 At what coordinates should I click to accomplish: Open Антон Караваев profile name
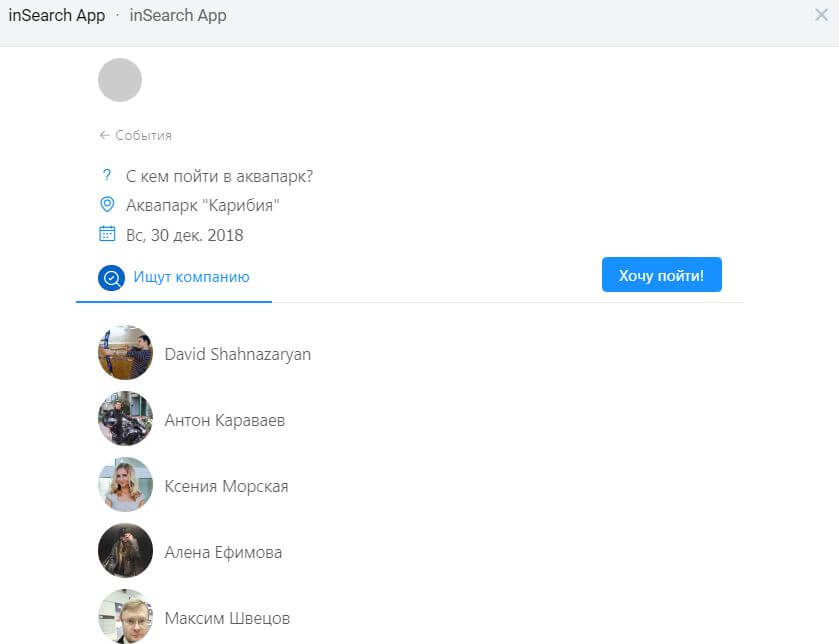pos(225,420)
